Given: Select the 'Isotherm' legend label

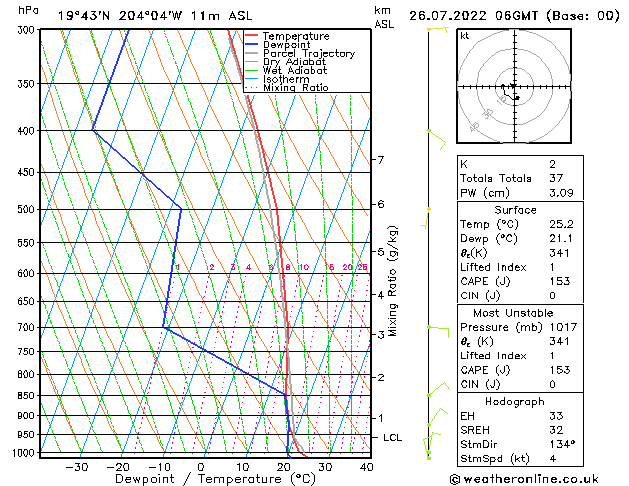Looking at the screenshot, I should tap(286, 79).
